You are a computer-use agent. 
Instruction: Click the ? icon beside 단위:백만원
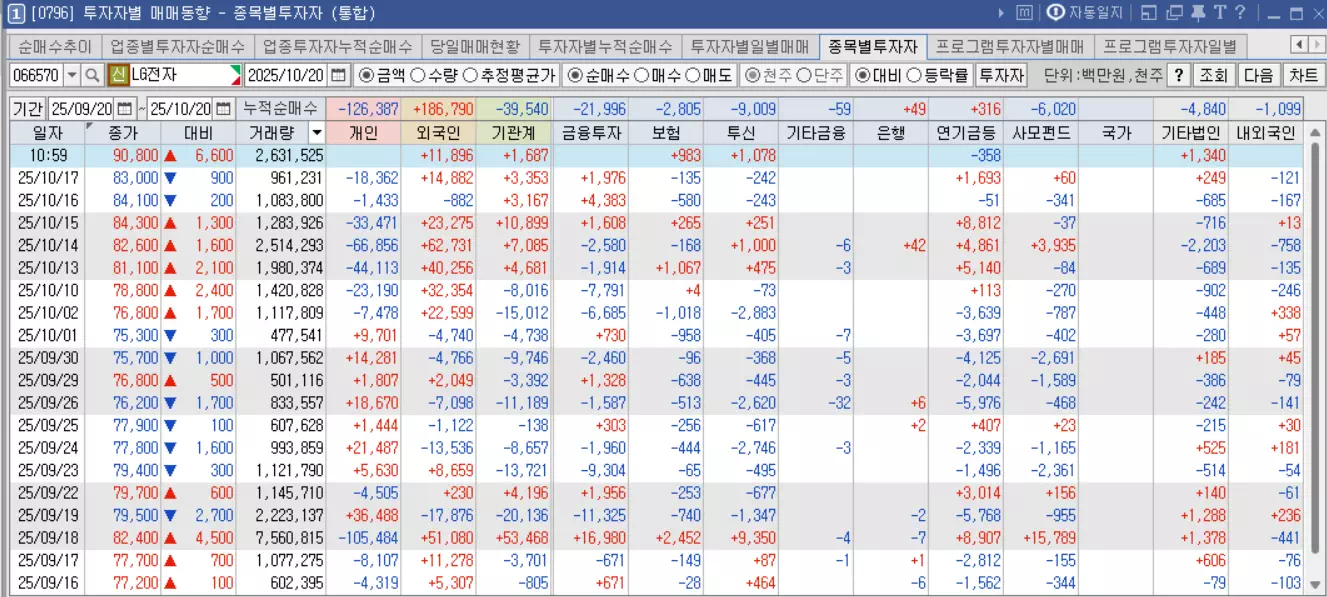click(x=1180, y=74)
